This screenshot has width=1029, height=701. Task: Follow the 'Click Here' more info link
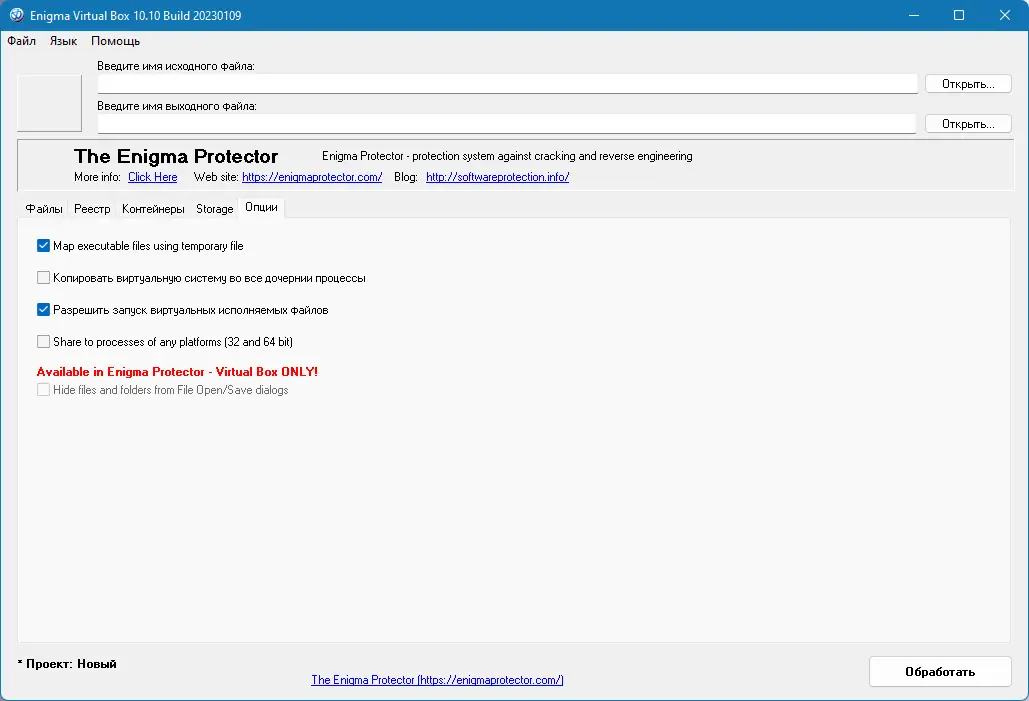(152, 177)
